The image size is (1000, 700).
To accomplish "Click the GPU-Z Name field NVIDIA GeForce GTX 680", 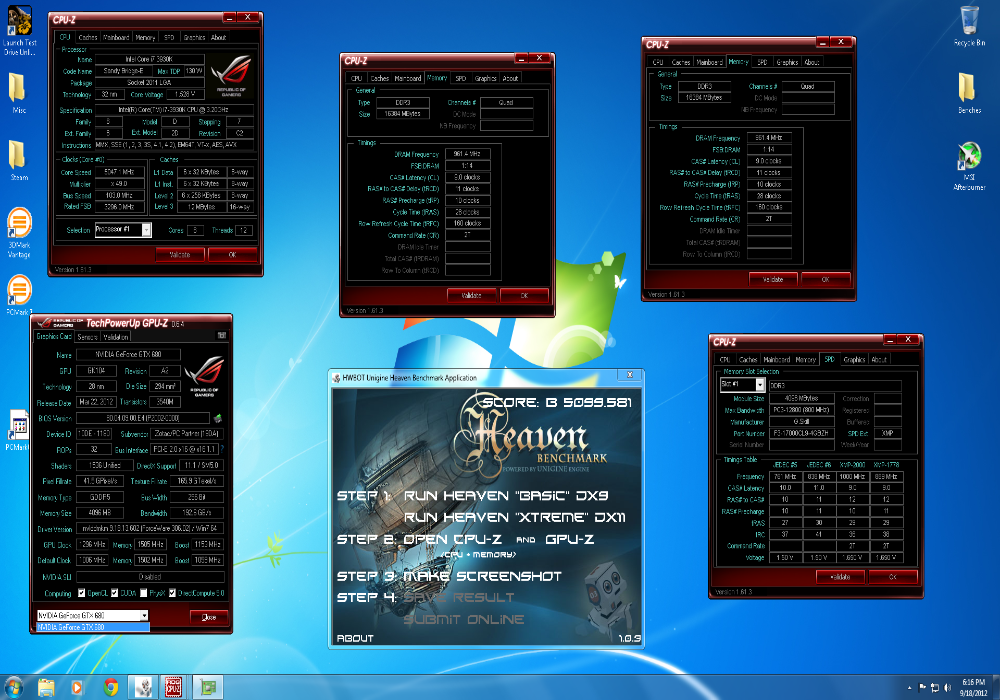I will click(128, 354).
